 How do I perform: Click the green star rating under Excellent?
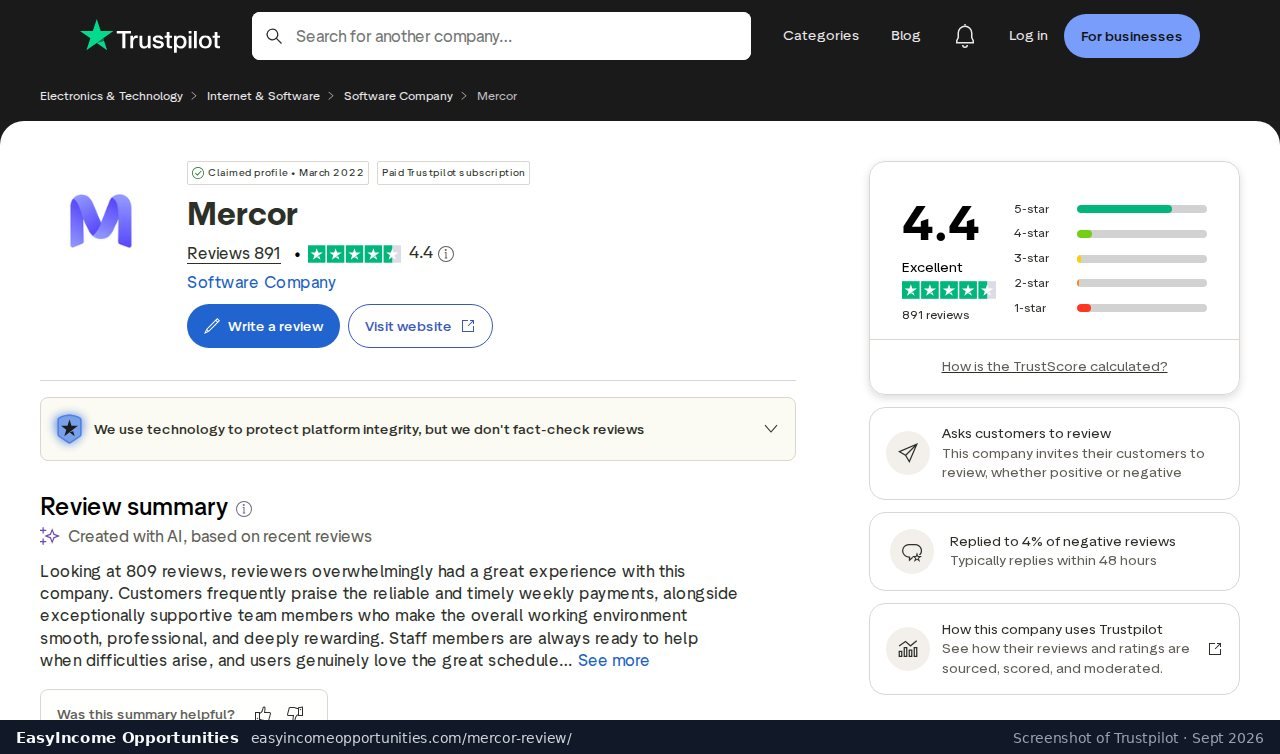(x=949, y=290)
